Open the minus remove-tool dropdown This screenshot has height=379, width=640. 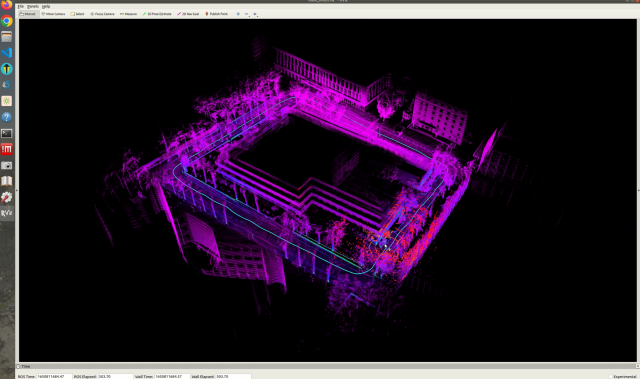click(x=247, y=14)
